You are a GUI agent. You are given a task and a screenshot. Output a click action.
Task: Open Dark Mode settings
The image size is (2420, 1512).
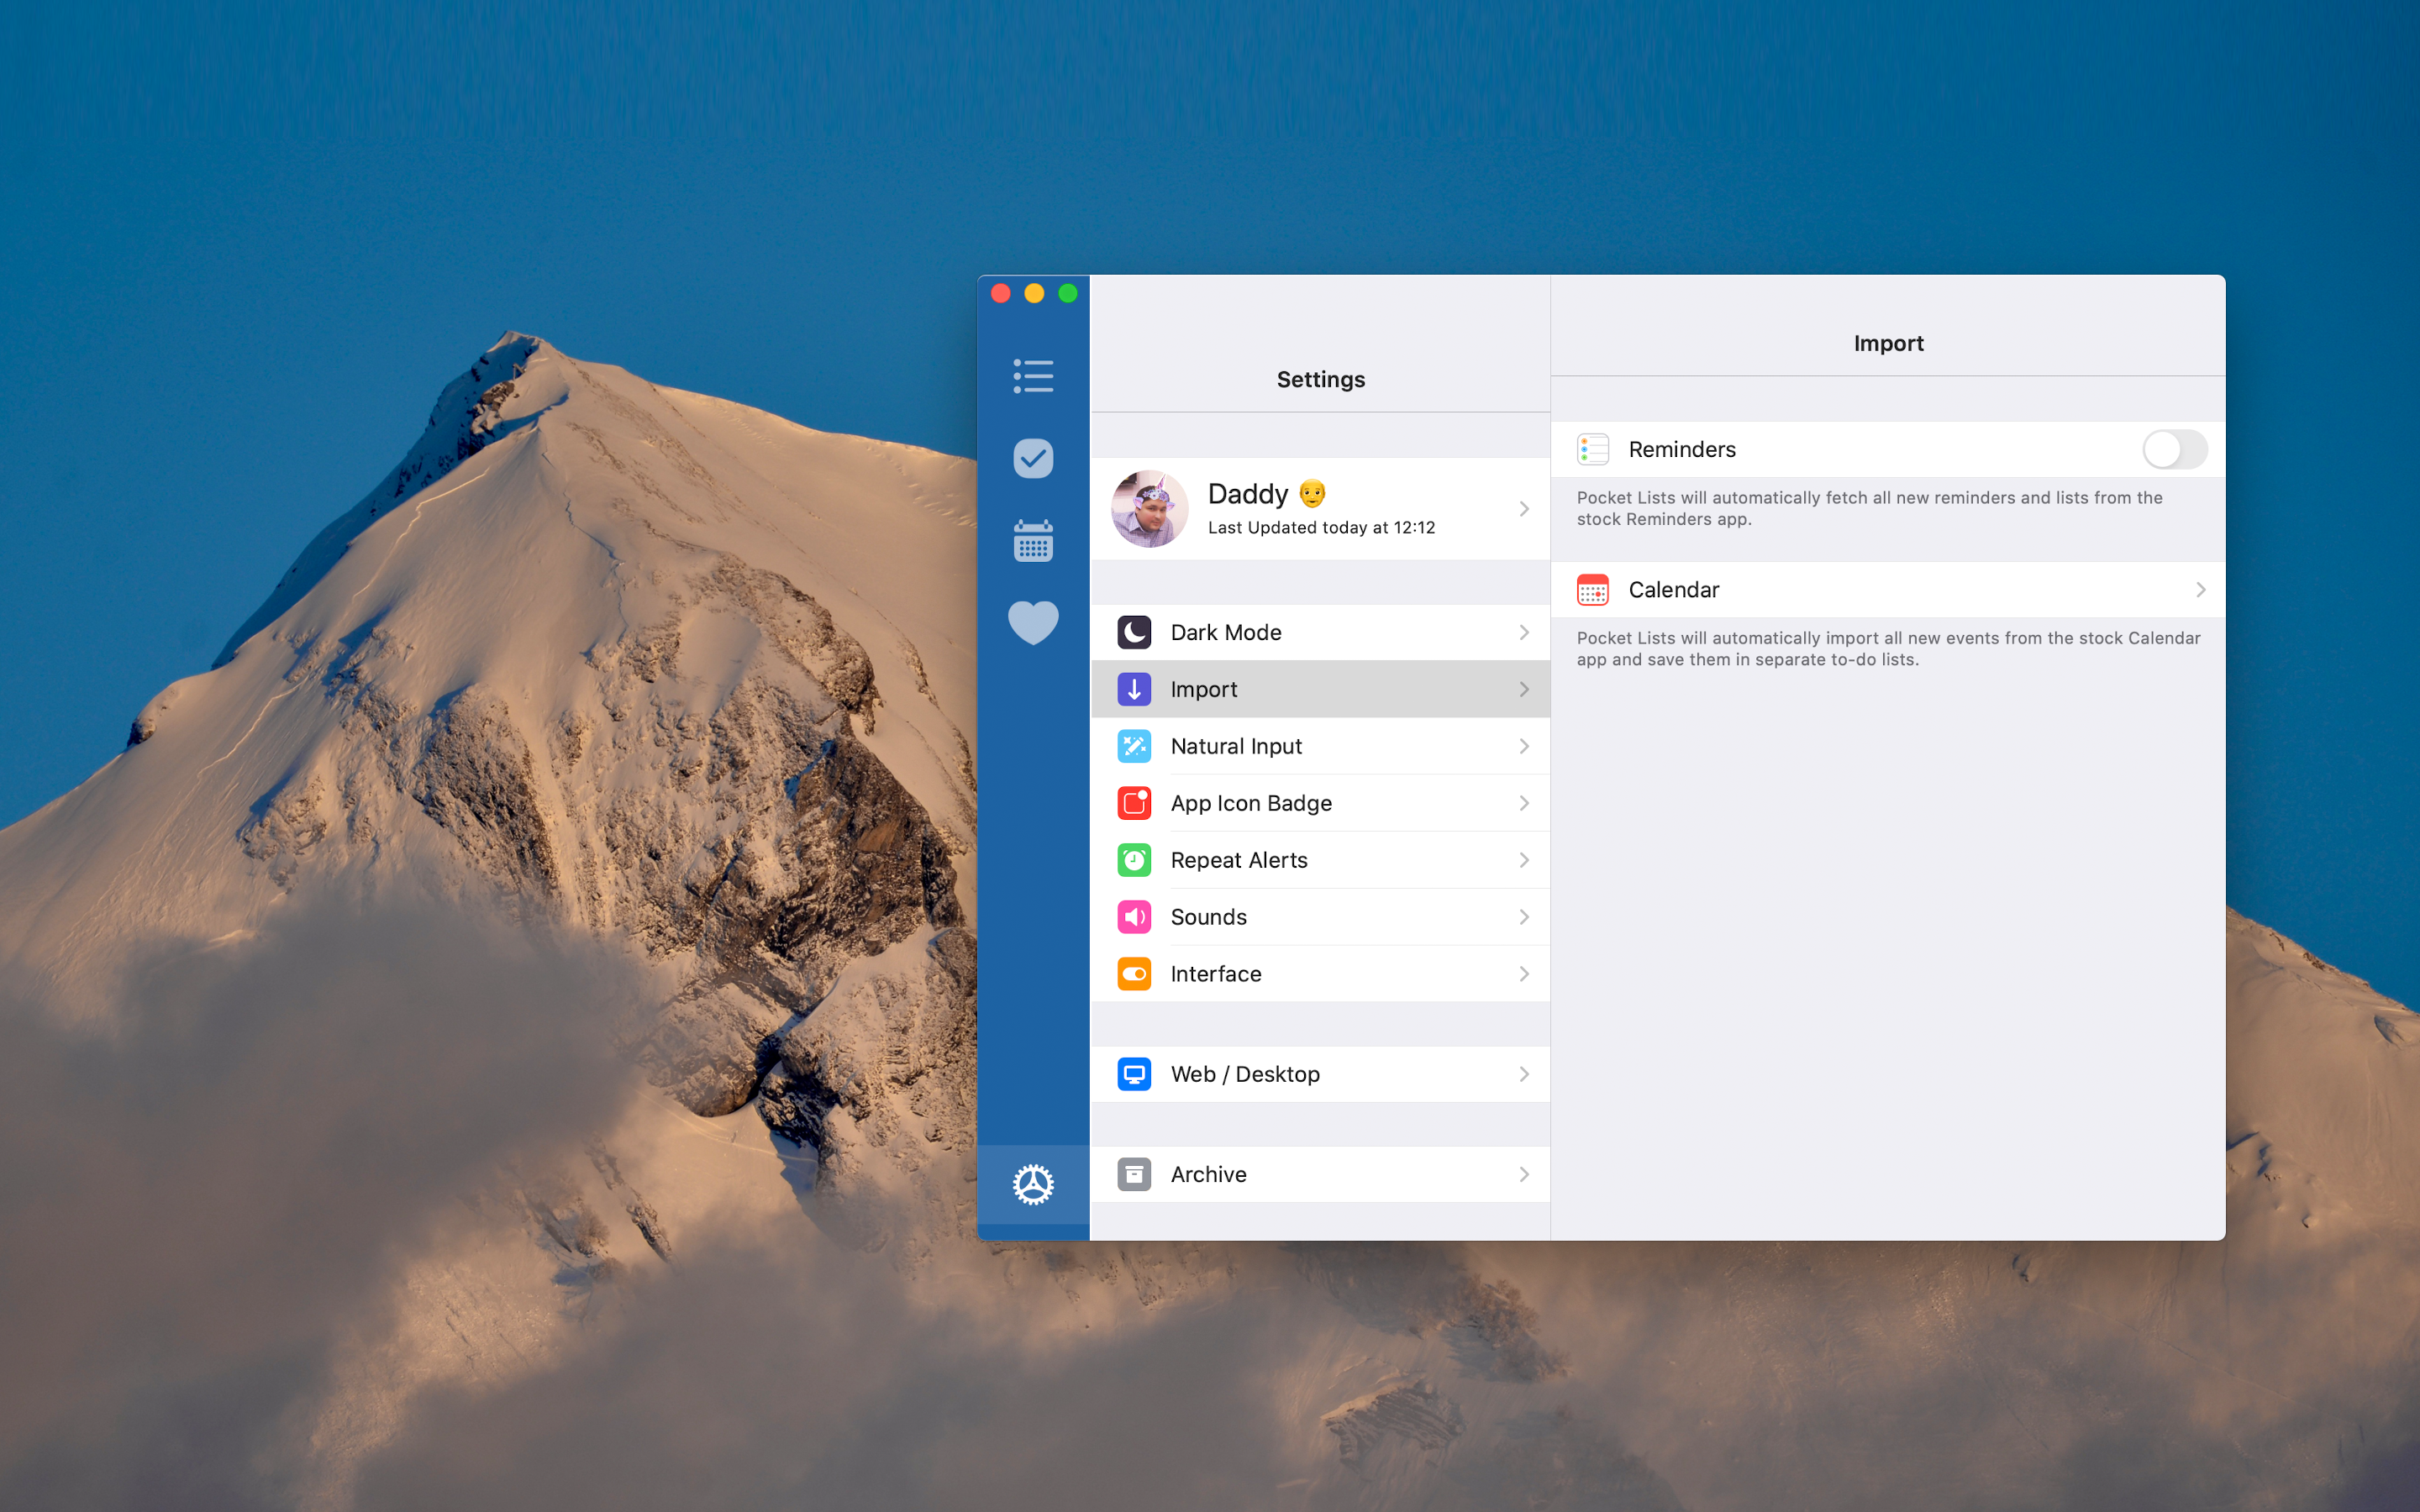click(1320, 632)
